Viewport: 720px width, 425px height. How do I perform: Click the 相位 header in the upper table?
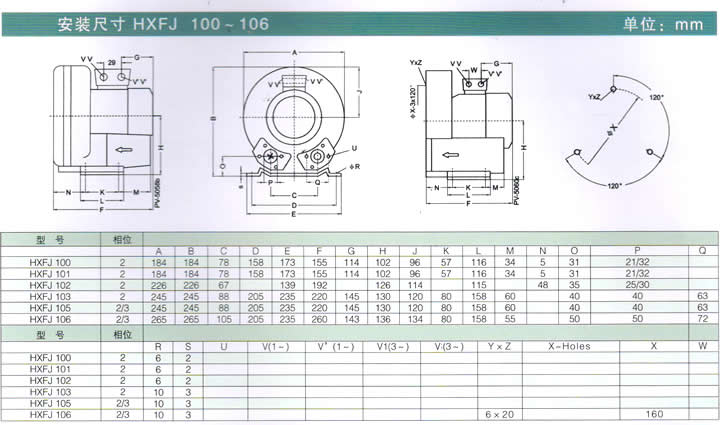click(122, 240)
